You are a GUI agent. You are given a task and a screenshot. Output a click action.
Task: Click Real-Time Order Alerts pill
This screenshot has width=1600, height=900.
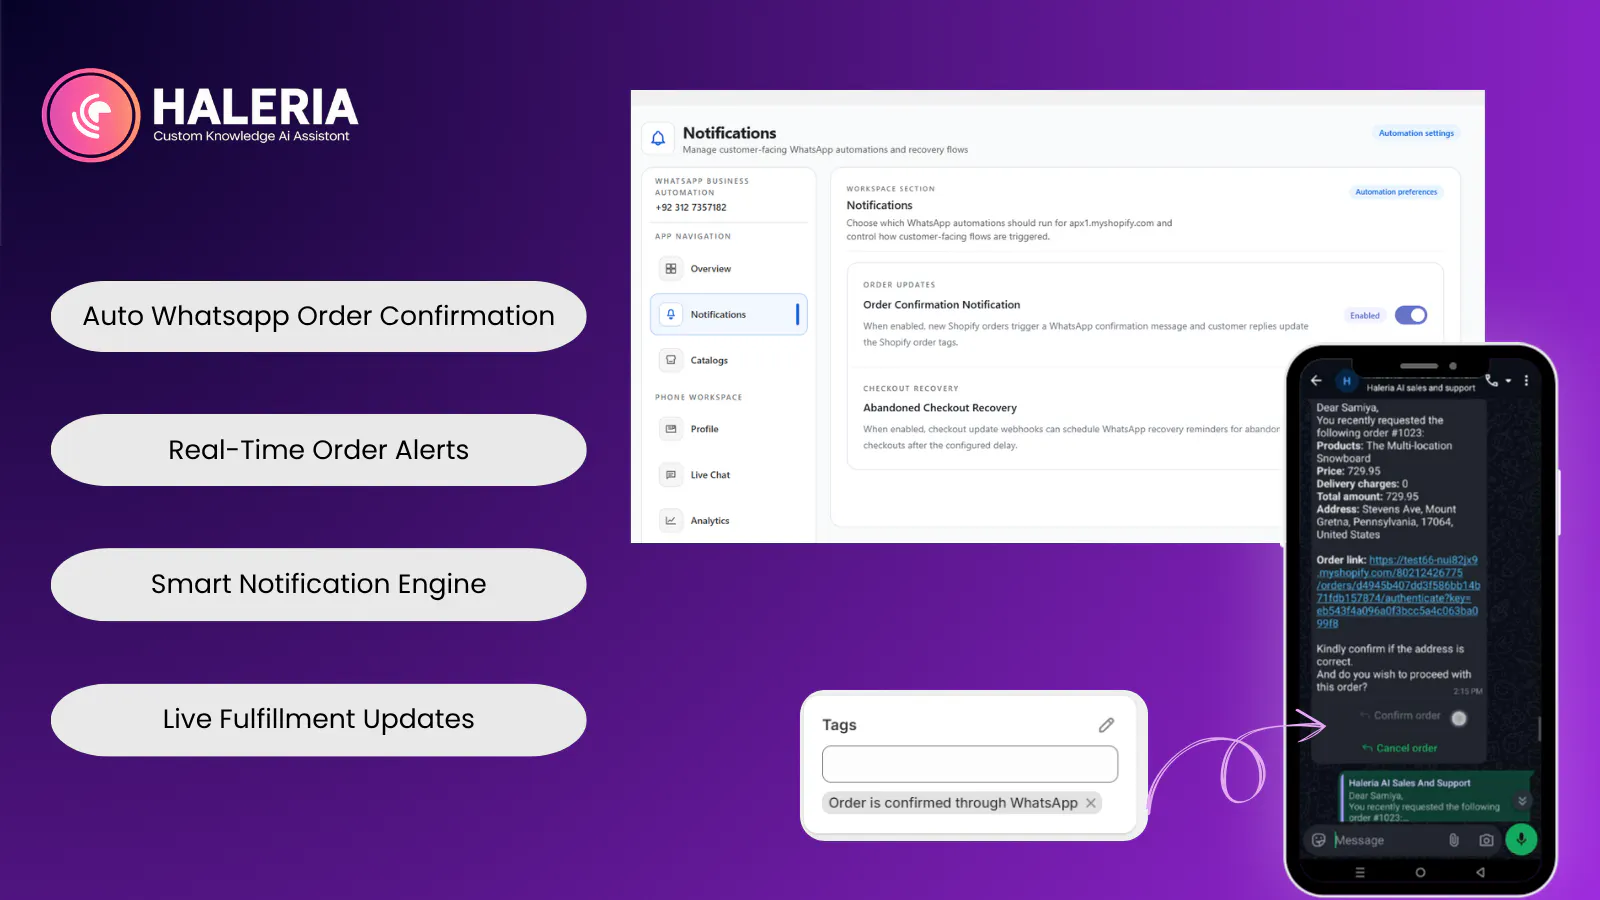click(319, 450)
